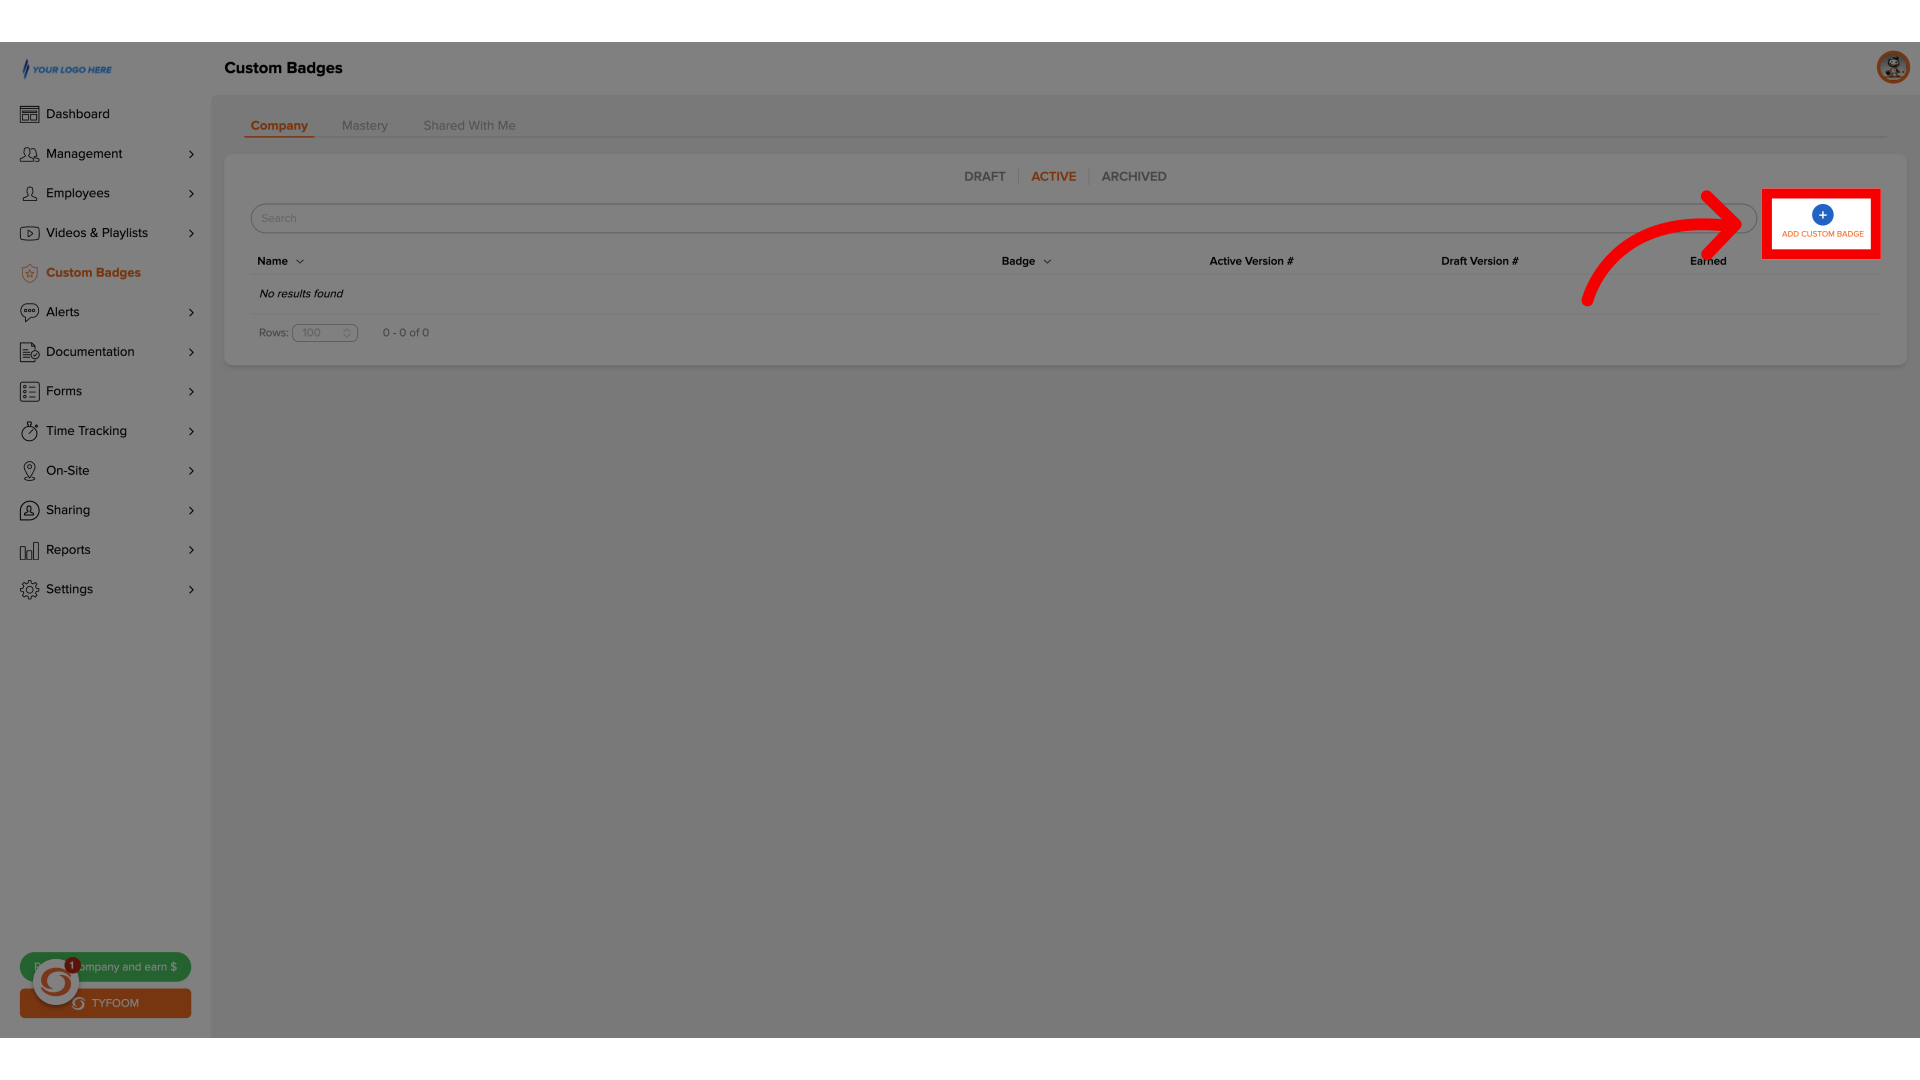Navigate to Dashboard section
This screenshot has width=1920, height=1080.
[x=78, y=113]
